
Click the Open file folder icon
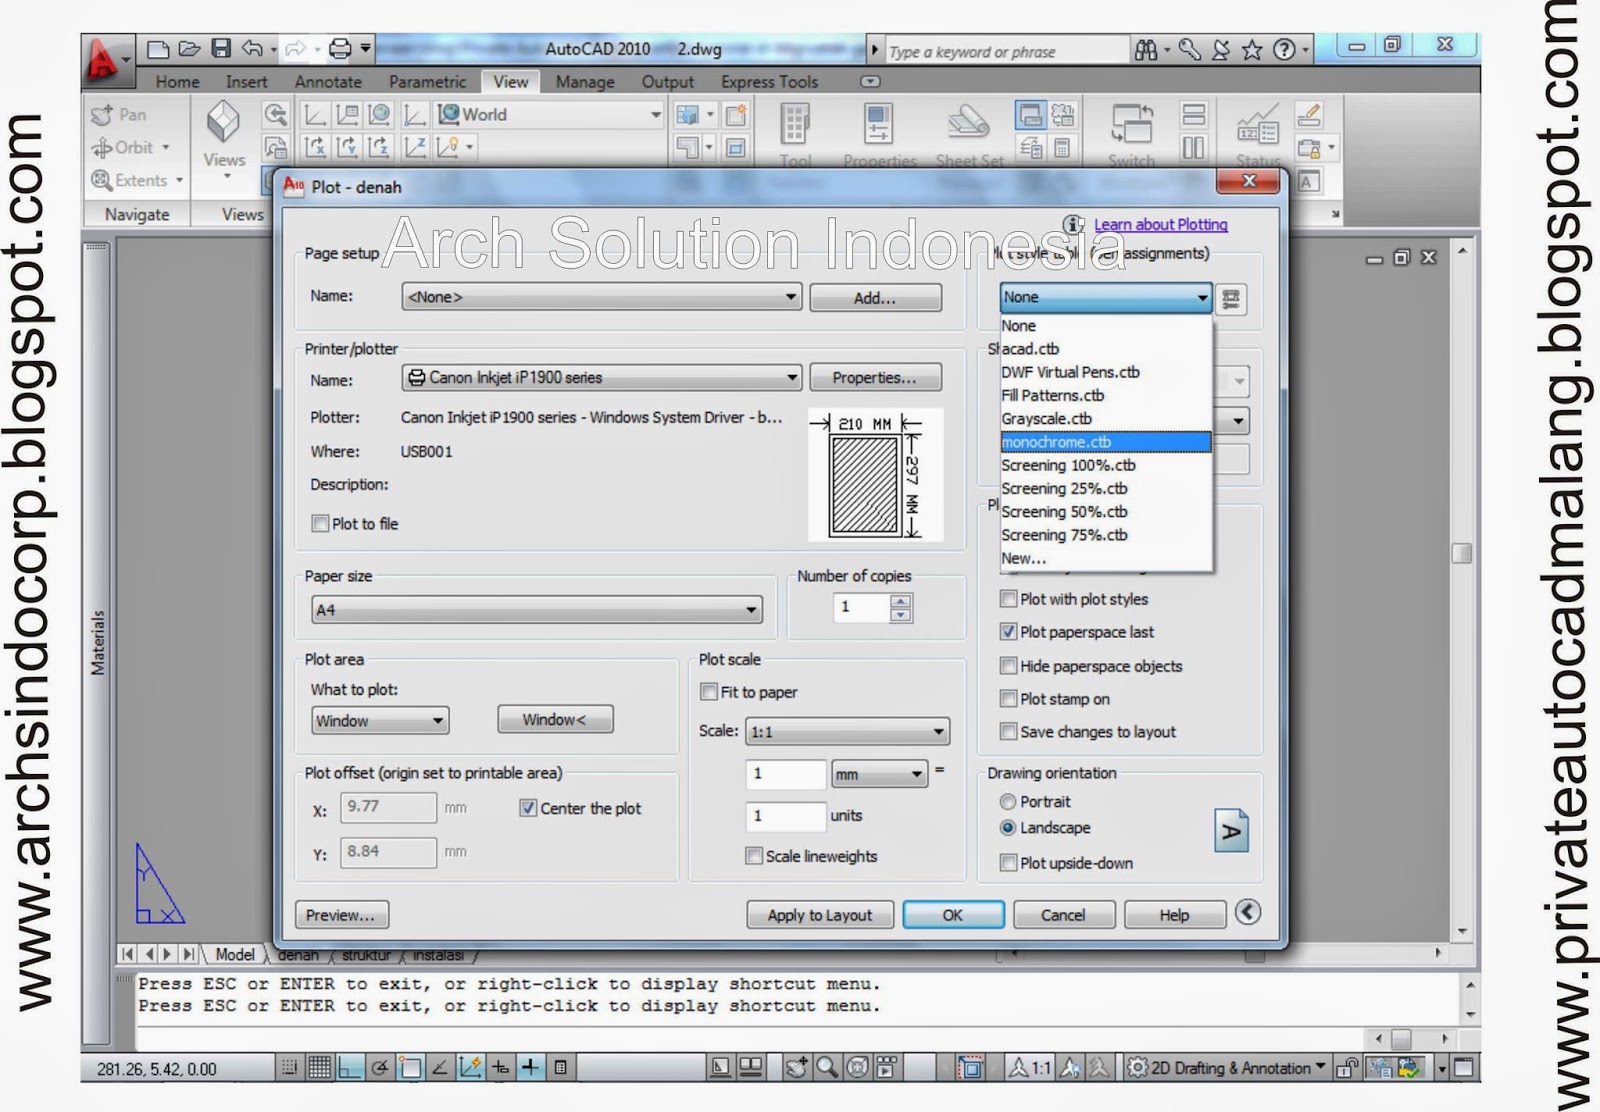tap(189, 49)
